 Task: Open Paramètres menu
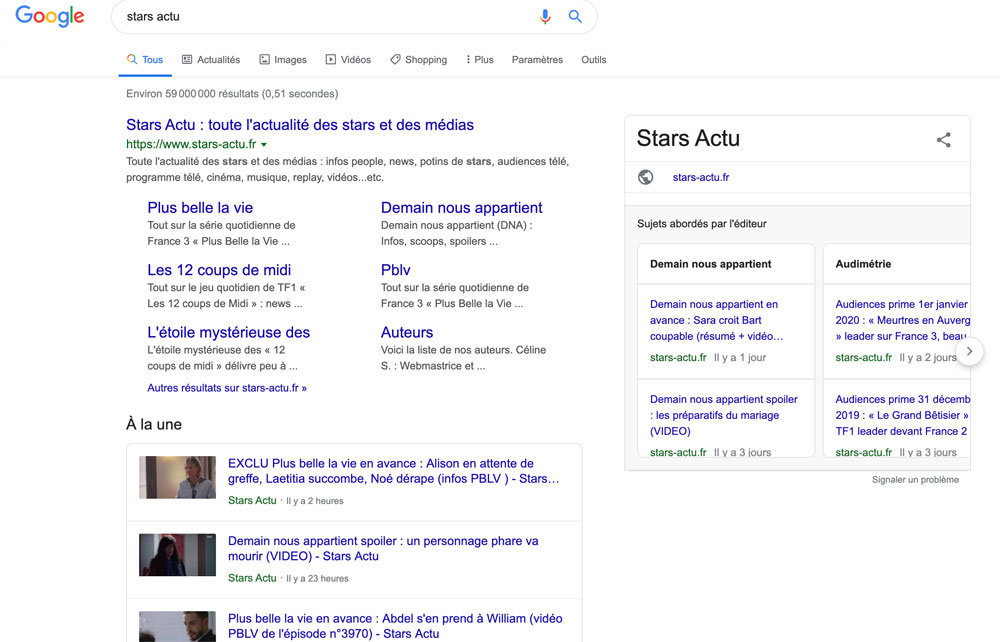point(537,59)
